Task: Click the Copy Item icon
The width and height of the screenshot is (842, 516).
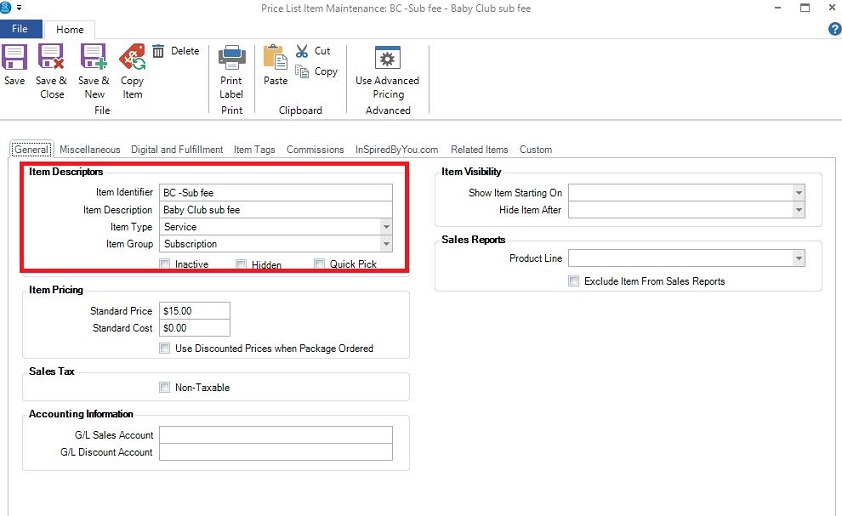Action: point(132,57)
